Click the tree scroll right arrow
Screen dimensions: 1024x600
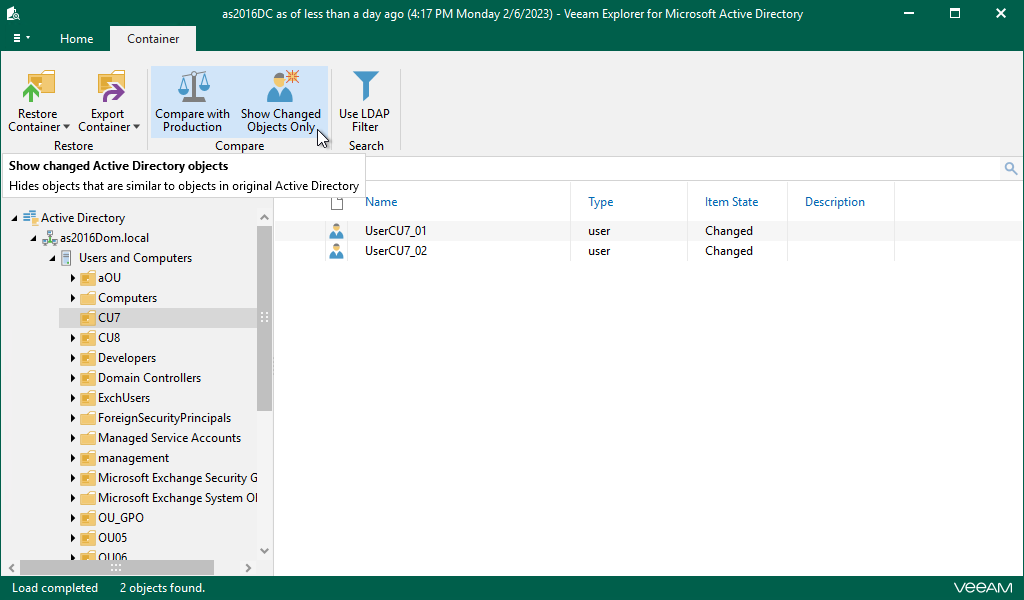click(248, 568)
